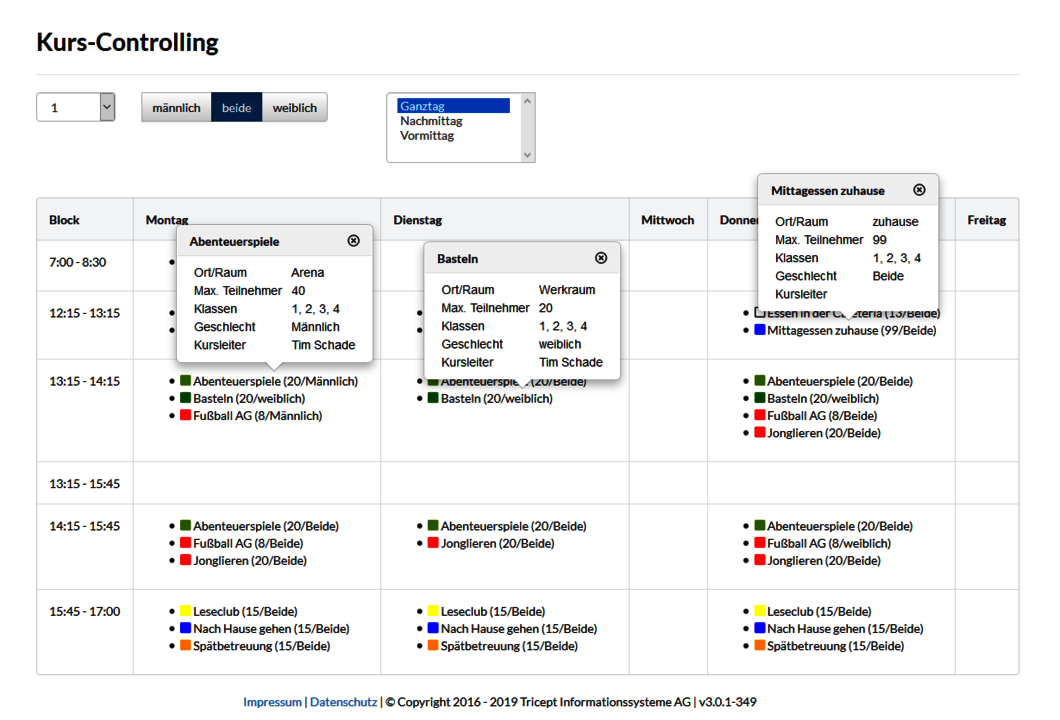Click red square beside Thursday 14:15 Jonglieren
The image size is (1060, 720).
760,561
